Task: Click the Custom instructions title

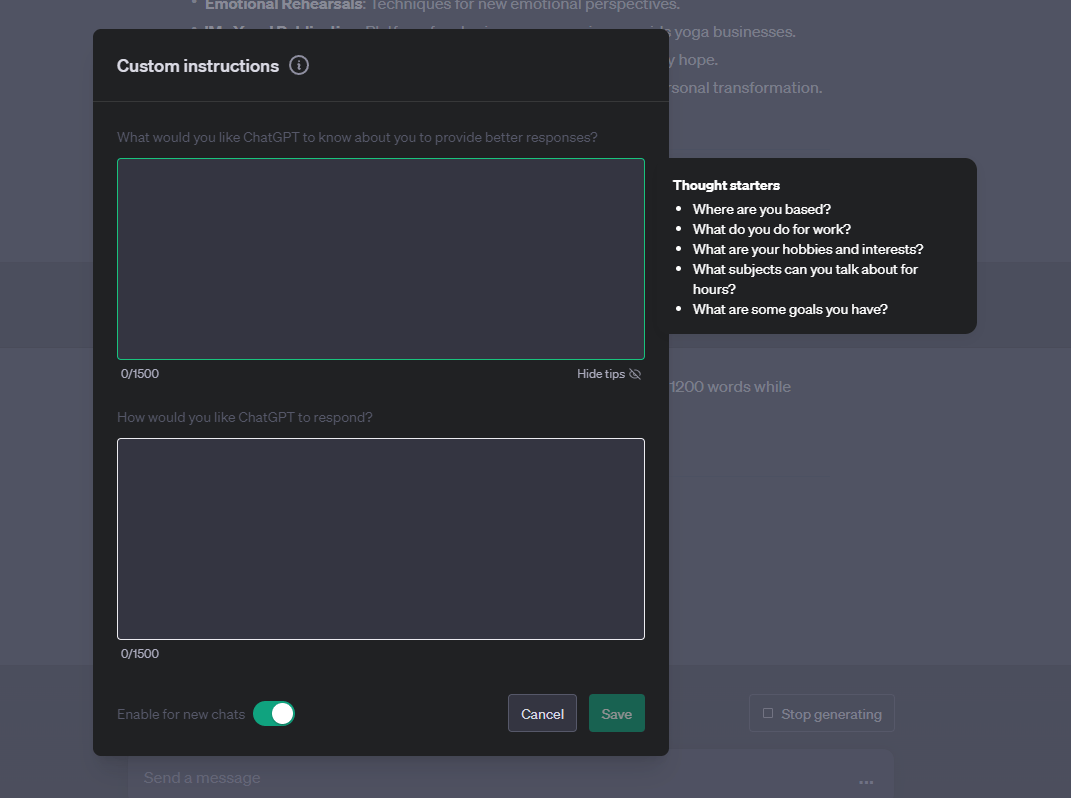Action: click(198, 66)
